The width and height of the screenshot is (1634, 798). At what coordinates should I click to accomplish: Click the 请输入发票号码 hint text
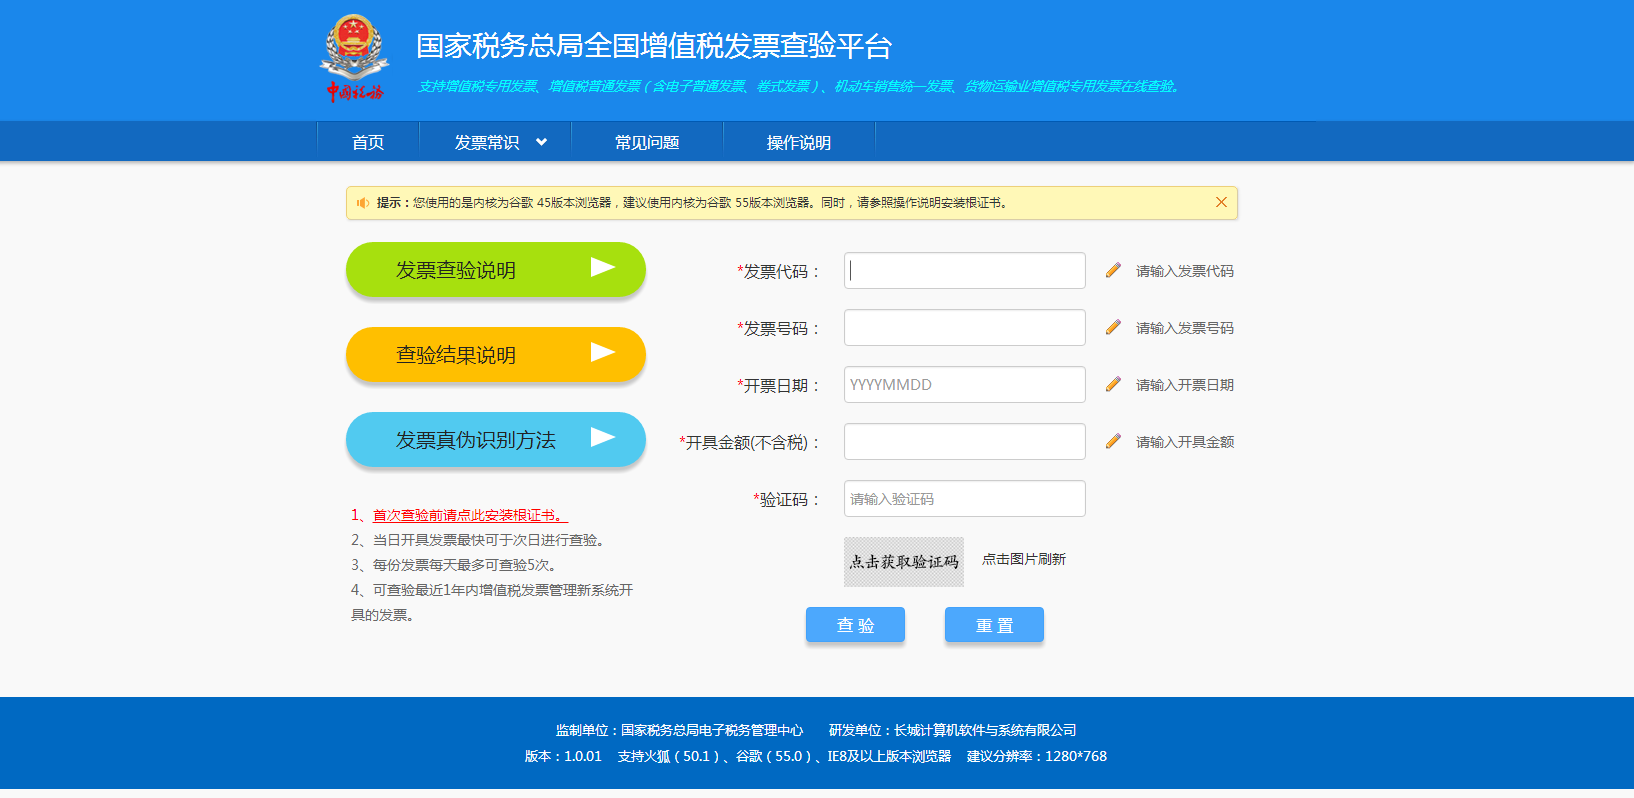tap(1185, 328)
